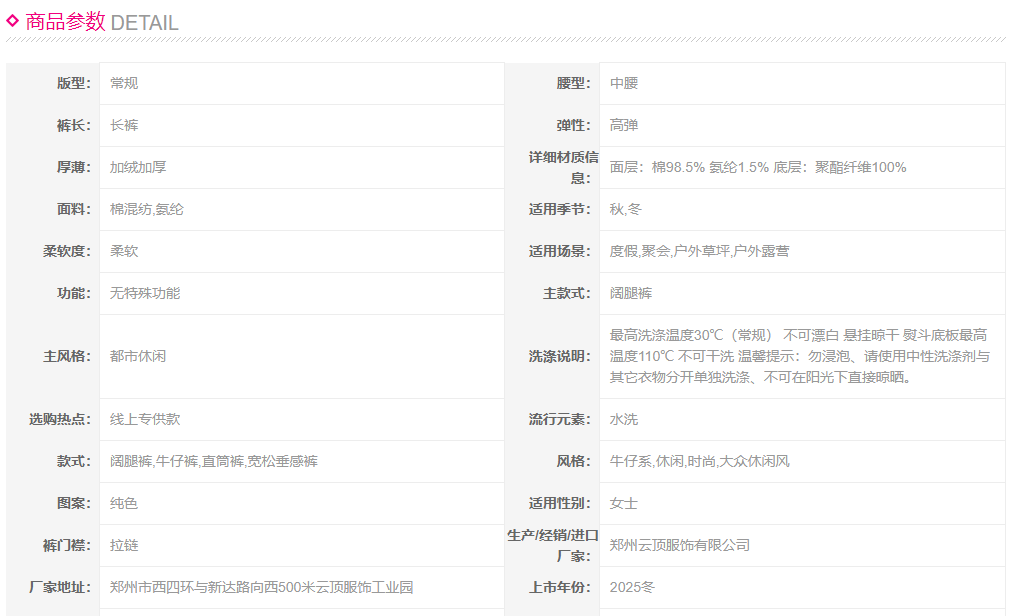Select the 流行元素 value 水洗
The height and width of the screenshot is (616, 1017).
(x=624, y=419)
